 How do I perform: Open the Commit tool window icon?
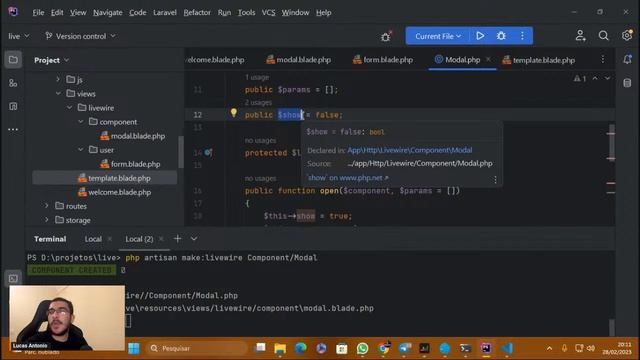(13, 83)
